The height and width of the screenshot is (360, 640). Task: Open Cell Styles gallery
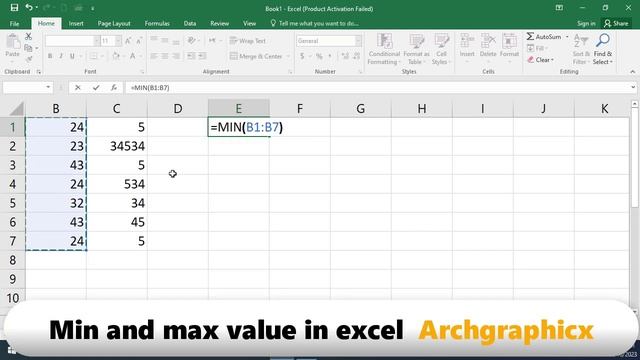(x=441, y=49)
